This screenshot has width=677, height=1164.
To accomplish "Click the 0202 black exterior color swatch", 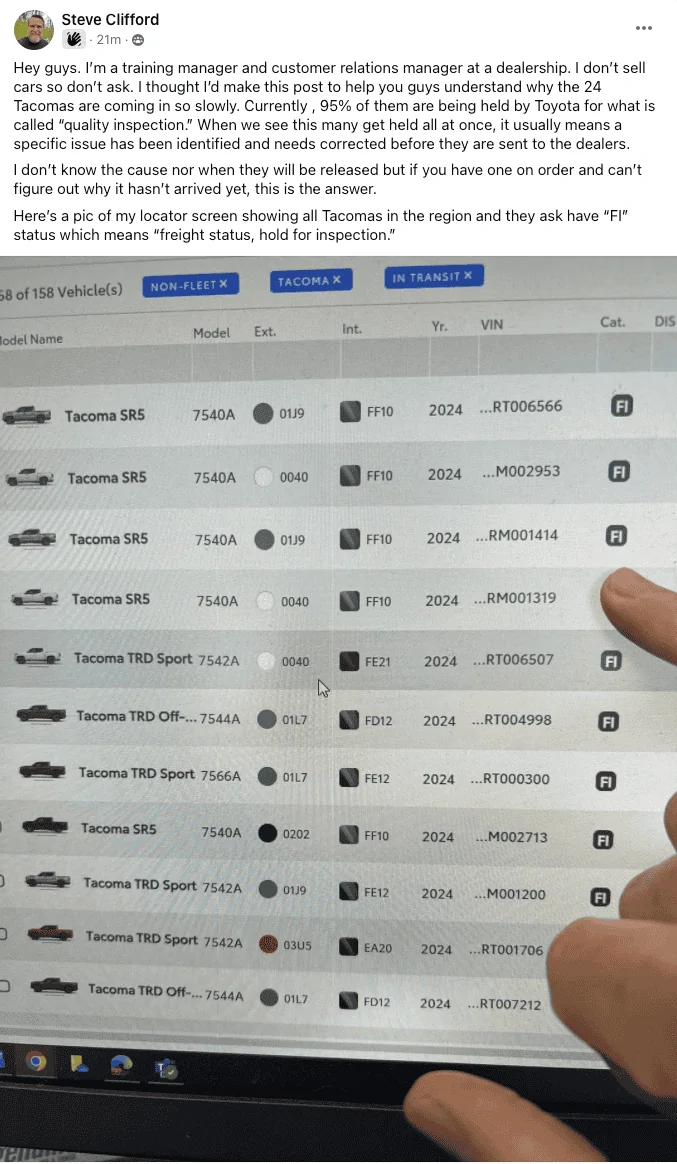I will coord(267,833).
